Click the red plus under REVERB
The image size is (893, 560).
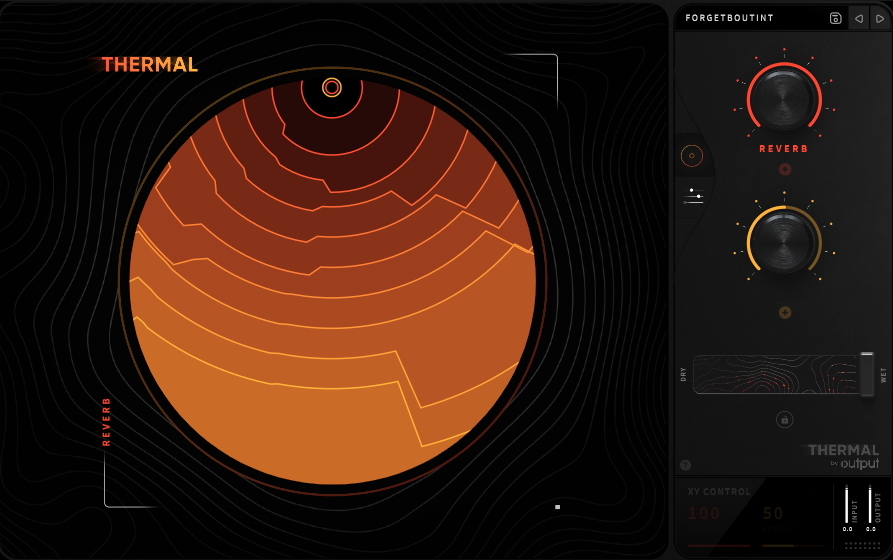click(784, 170)
